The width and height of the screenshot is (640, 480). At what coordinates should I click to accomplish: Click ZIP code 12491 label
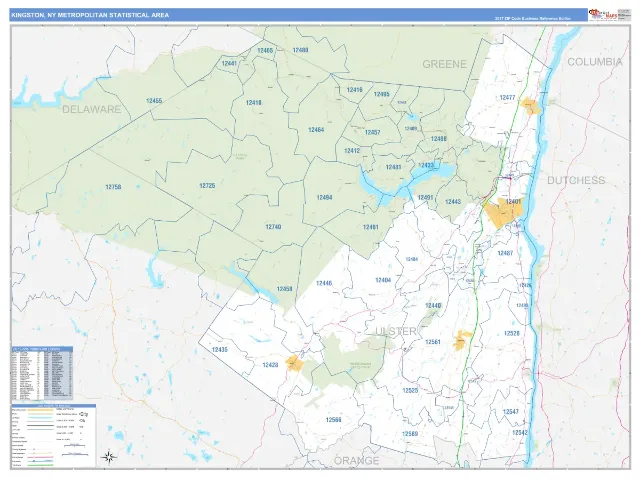click(x=425, y=198)
